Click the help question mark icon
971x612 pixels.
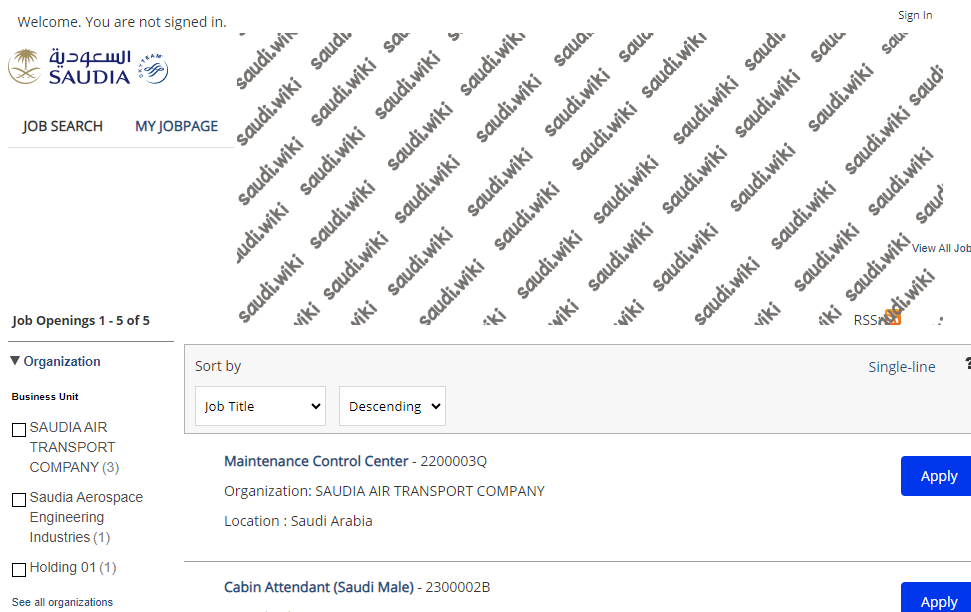(x=968, y=364)
